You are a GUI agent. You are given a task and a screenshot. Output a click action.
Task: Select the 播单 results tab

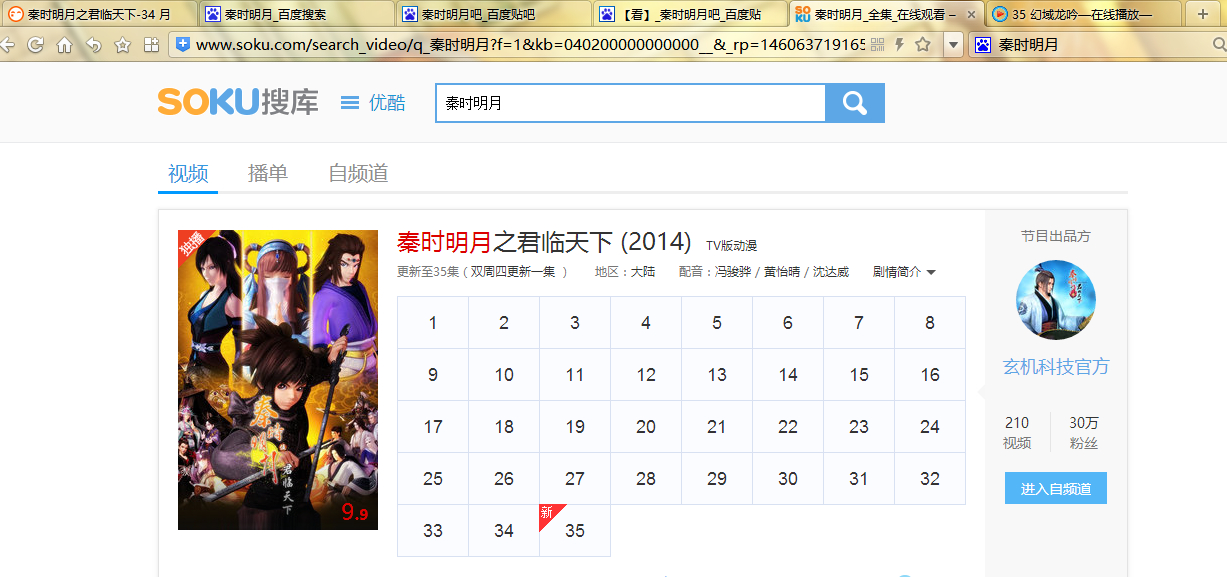pyautogui.click(x=268, y=173)
